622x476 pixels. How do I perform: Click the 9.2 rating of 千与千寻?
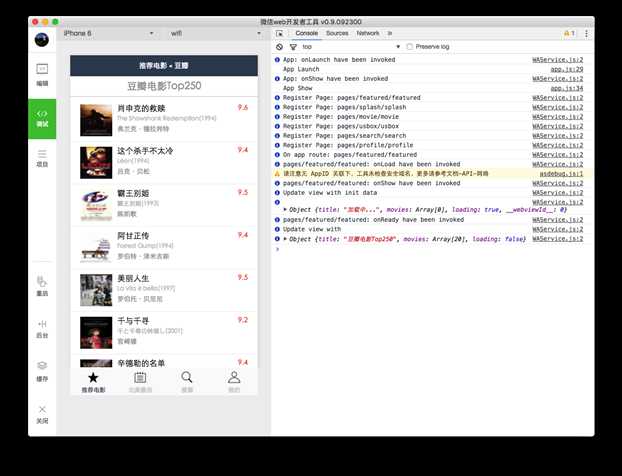pyautogui.click(x=243, y=320)
